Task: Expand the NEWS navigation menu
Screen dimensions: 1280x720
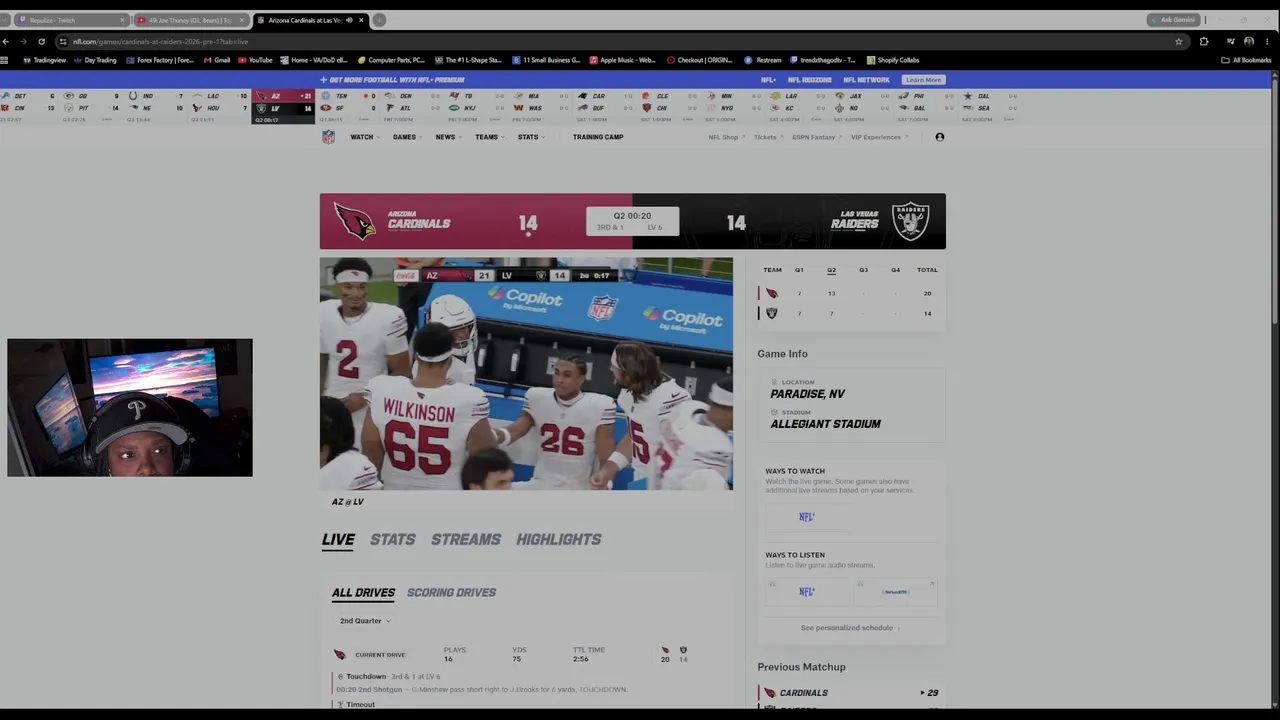Action: (446, 137)
